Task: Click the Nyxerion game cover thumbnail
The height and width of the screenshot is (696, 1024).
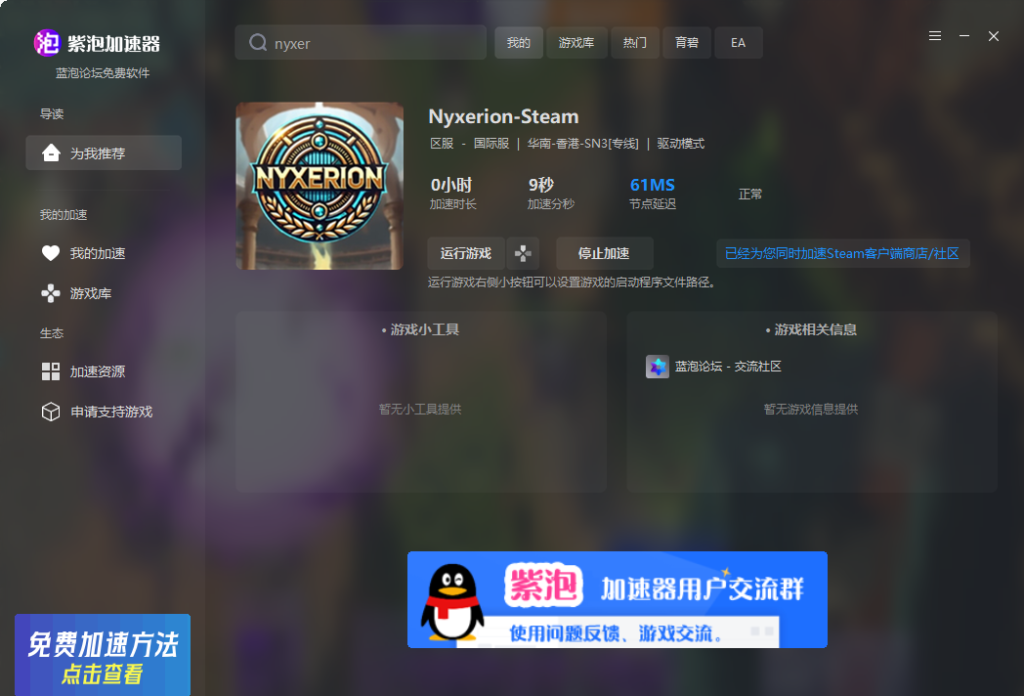Action: pos(319,185)
